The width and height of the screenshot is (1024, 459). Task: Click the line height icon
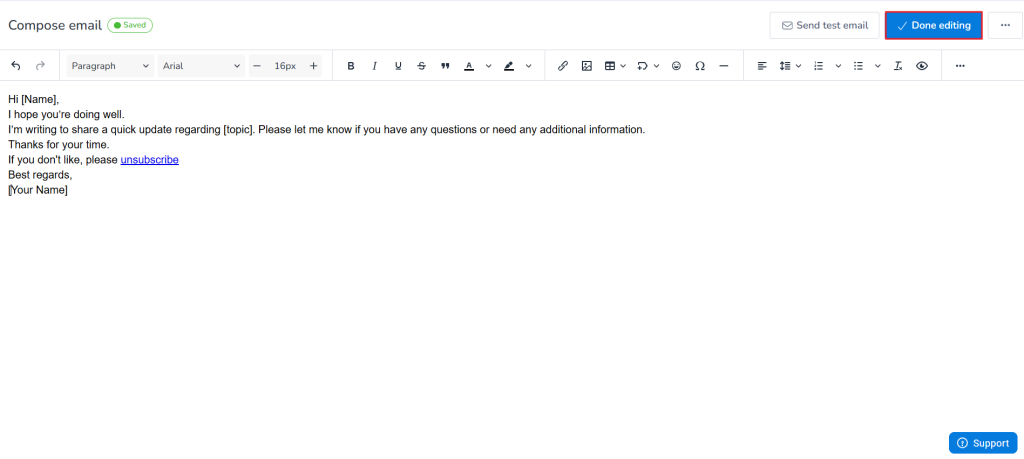(x=785, y=66)
